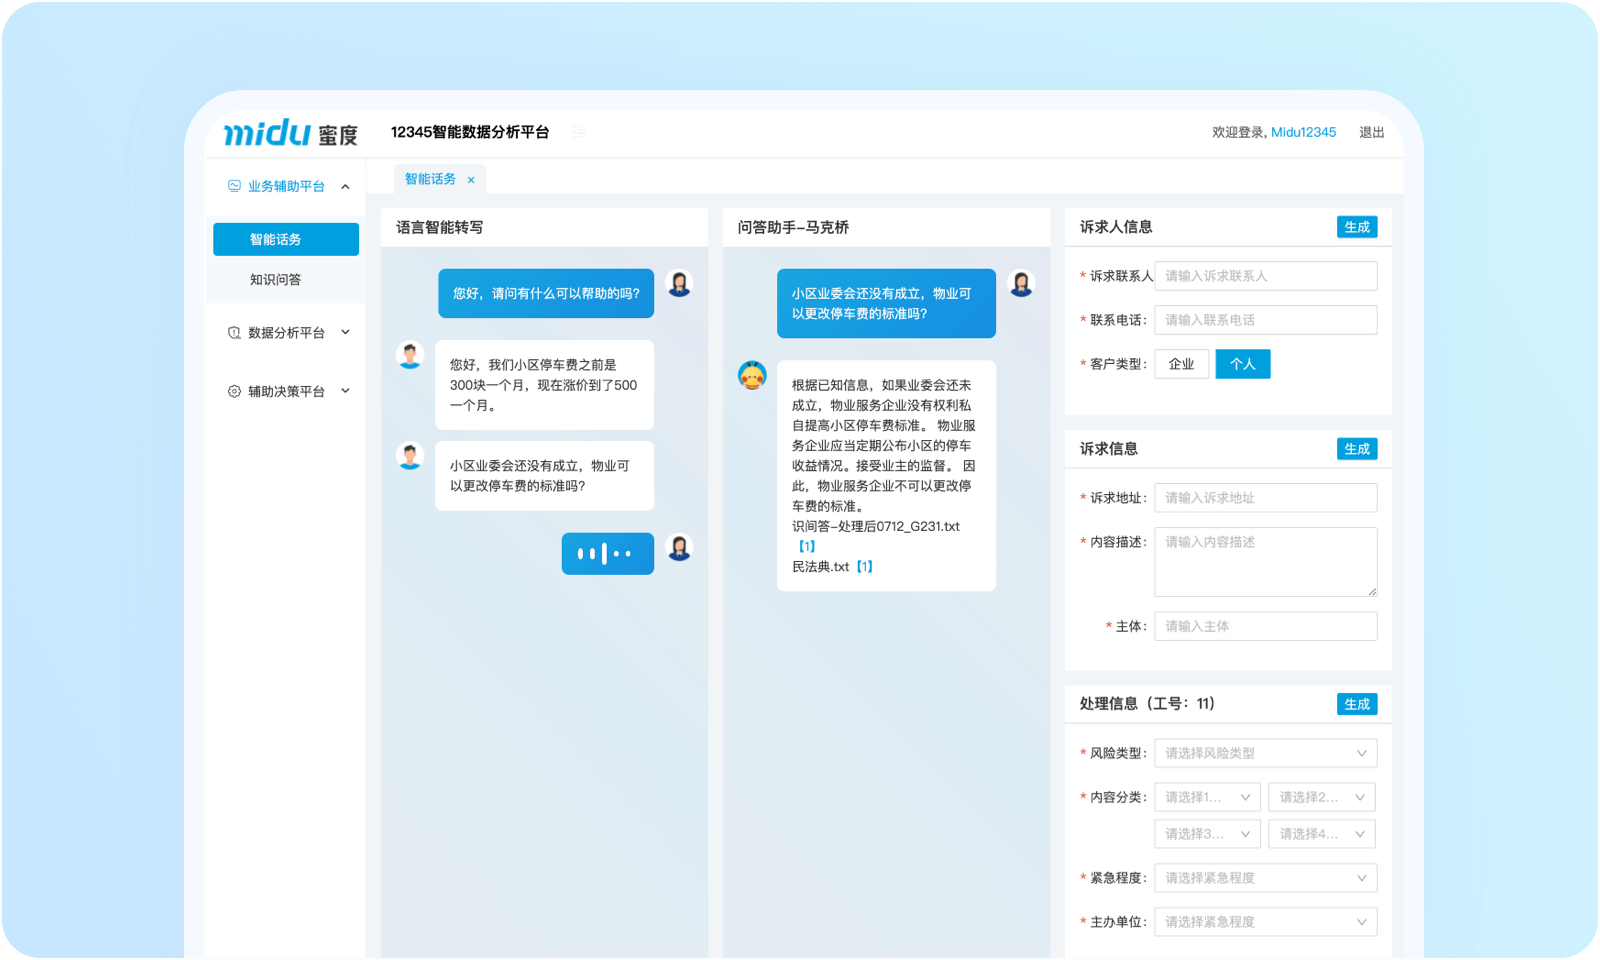Open the 风险类型 dropdown
The height and width of the screenshot is (960, 1600).
1265,753
